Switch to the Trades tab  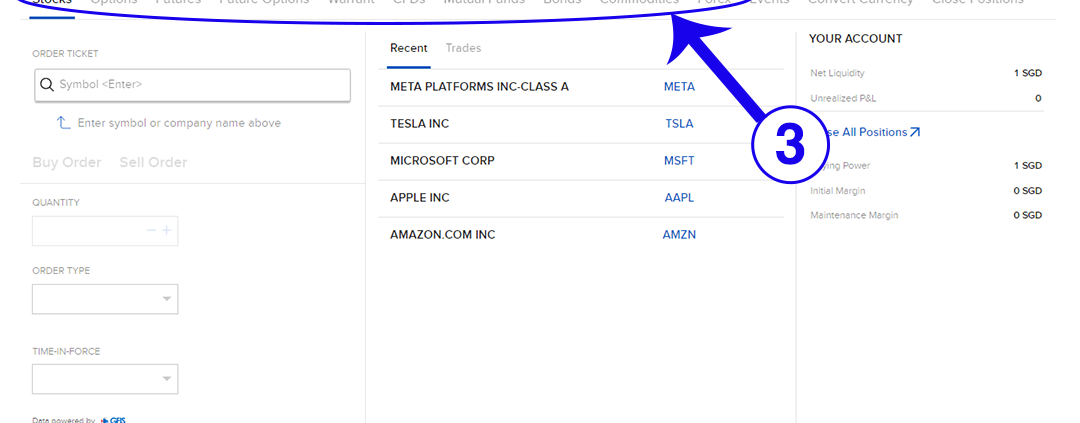tap(463, 48)
